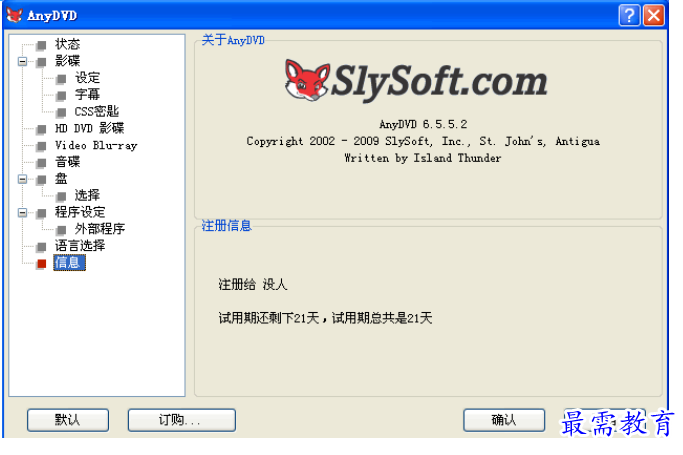
Task: Open the 外部程序 entry
Action: pos(100,229)
